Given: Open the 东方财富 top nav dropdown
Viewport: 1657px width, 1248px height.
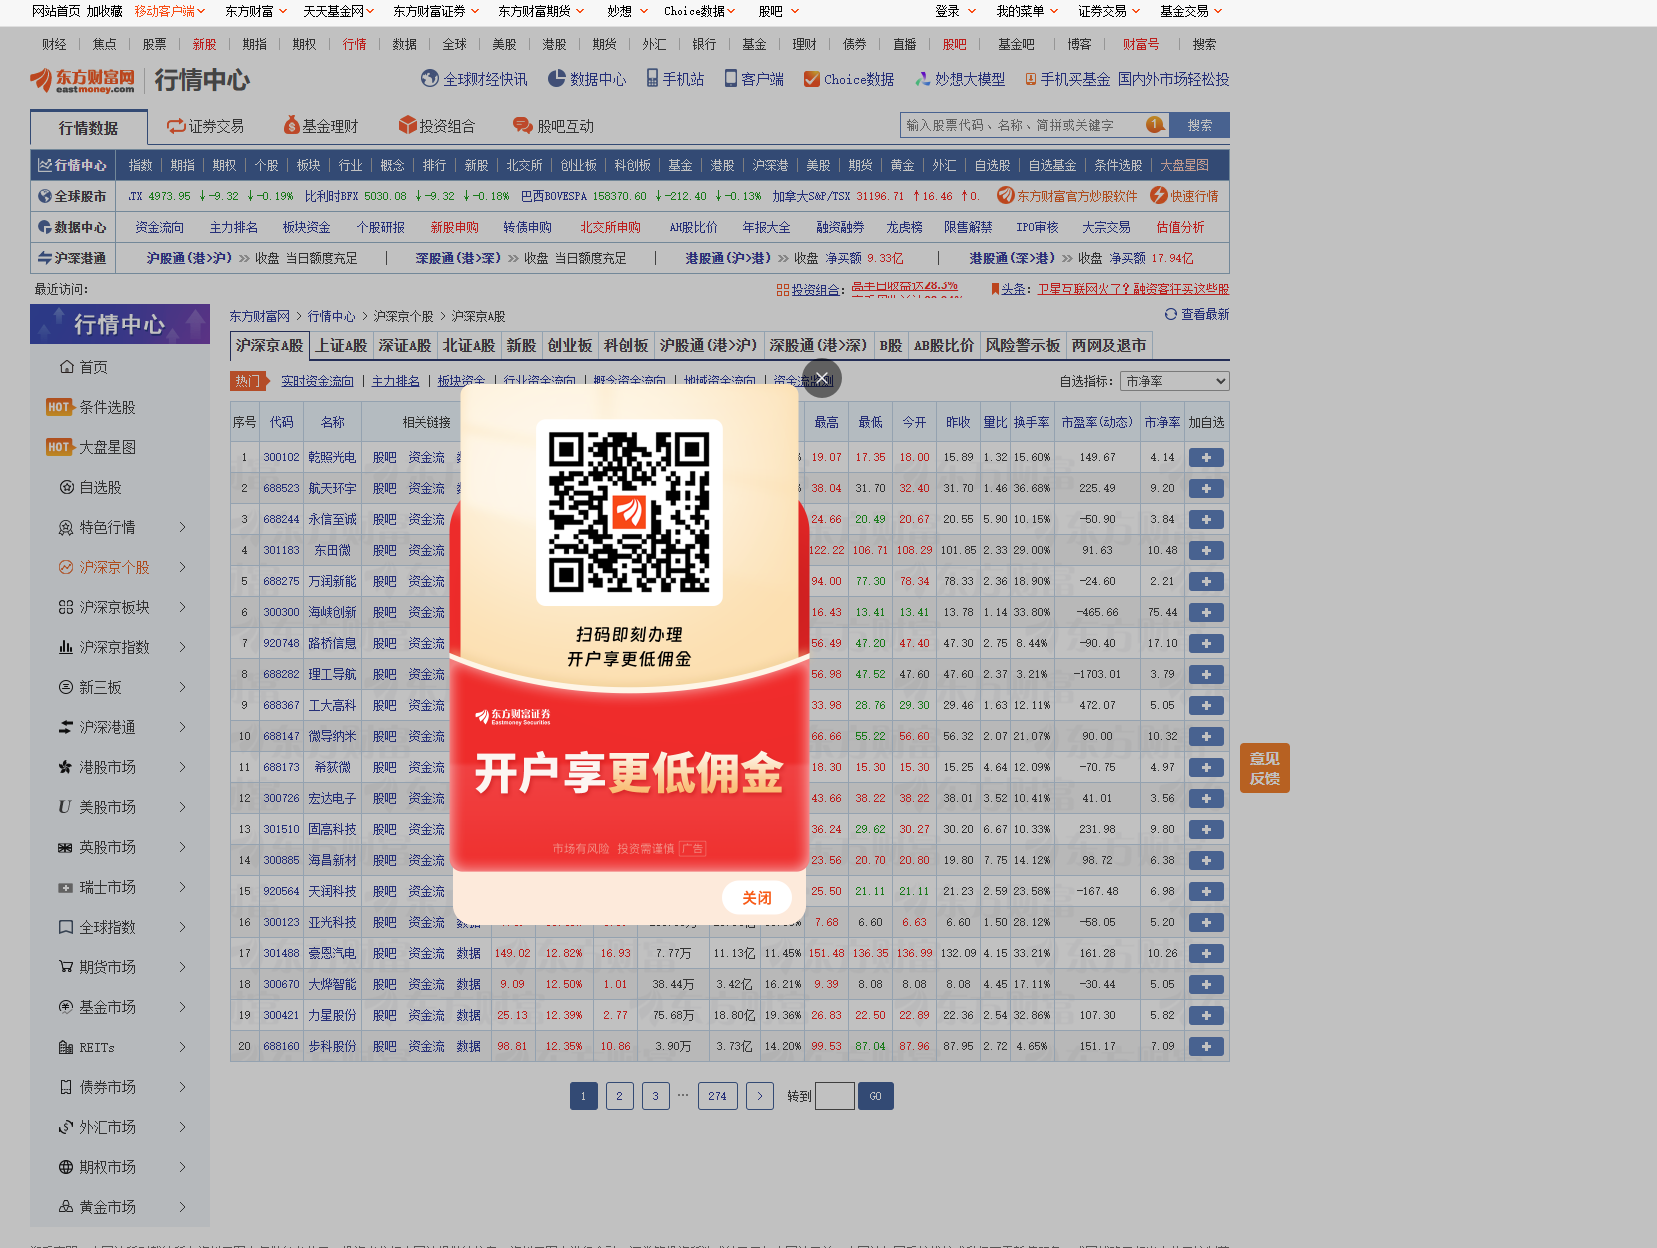Looking at the screenshot, I should (256, 11).
